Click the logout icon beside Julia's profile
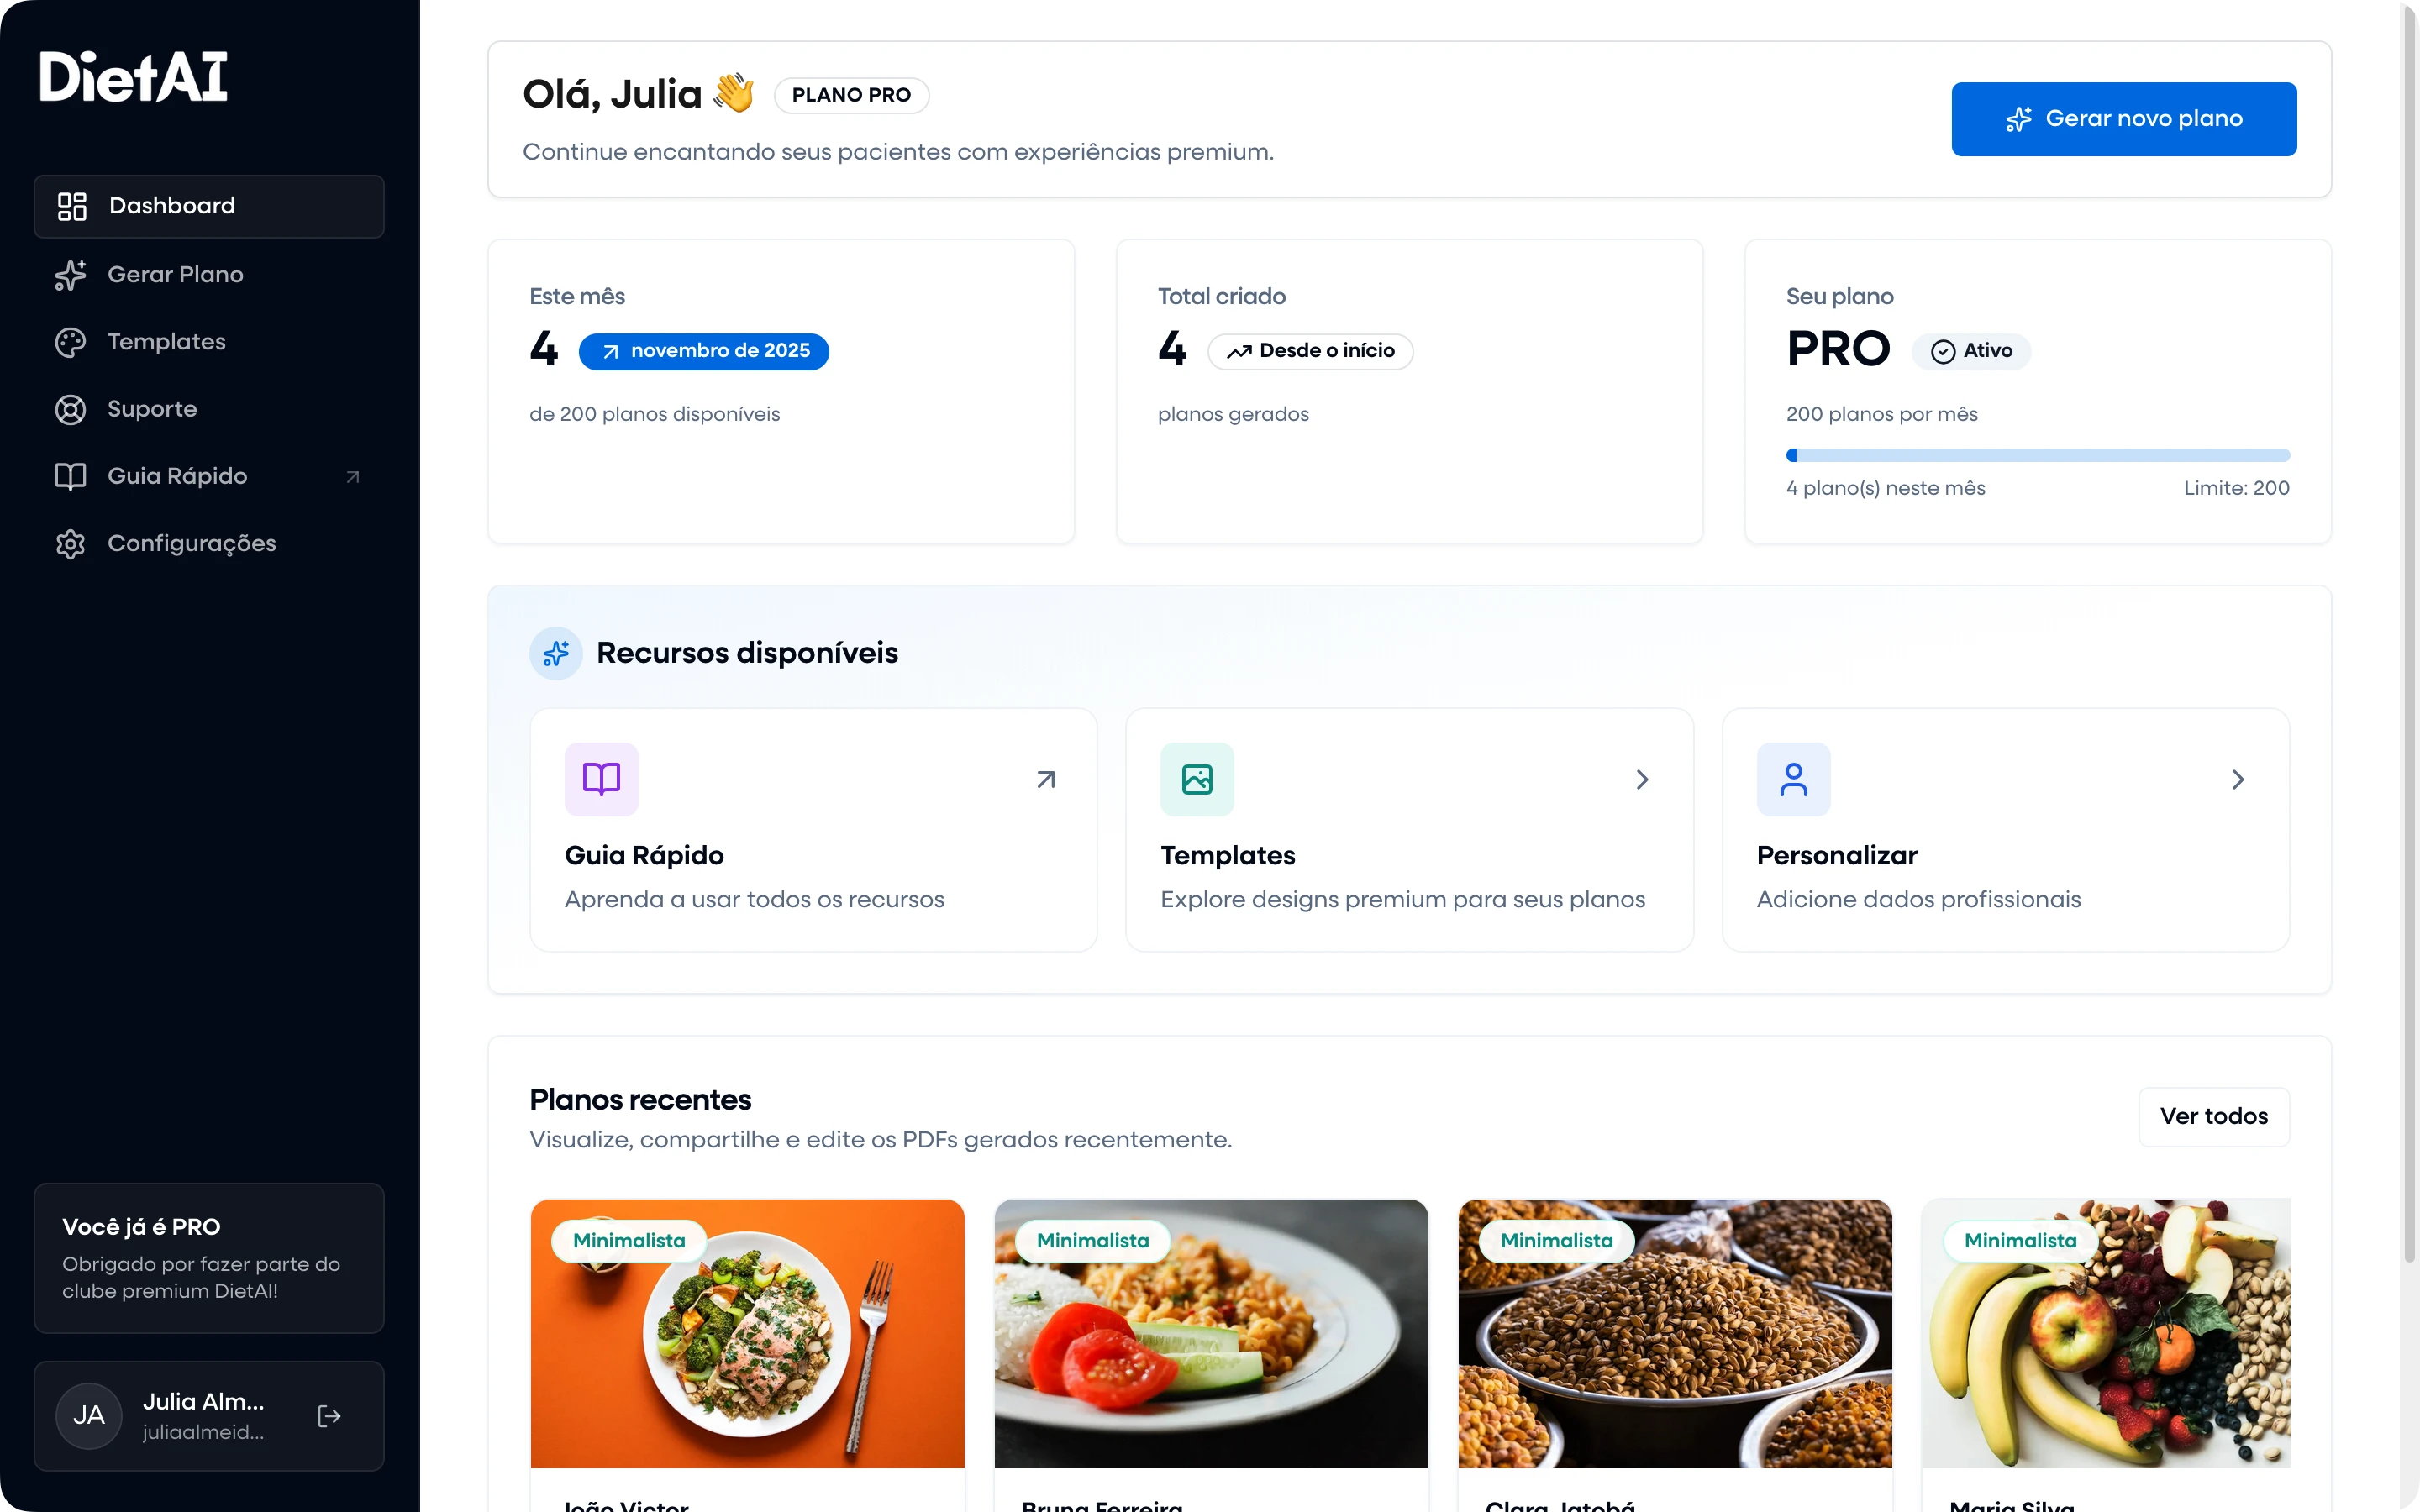This screenshot has width=2420, height=1512. coord(329,1416)
